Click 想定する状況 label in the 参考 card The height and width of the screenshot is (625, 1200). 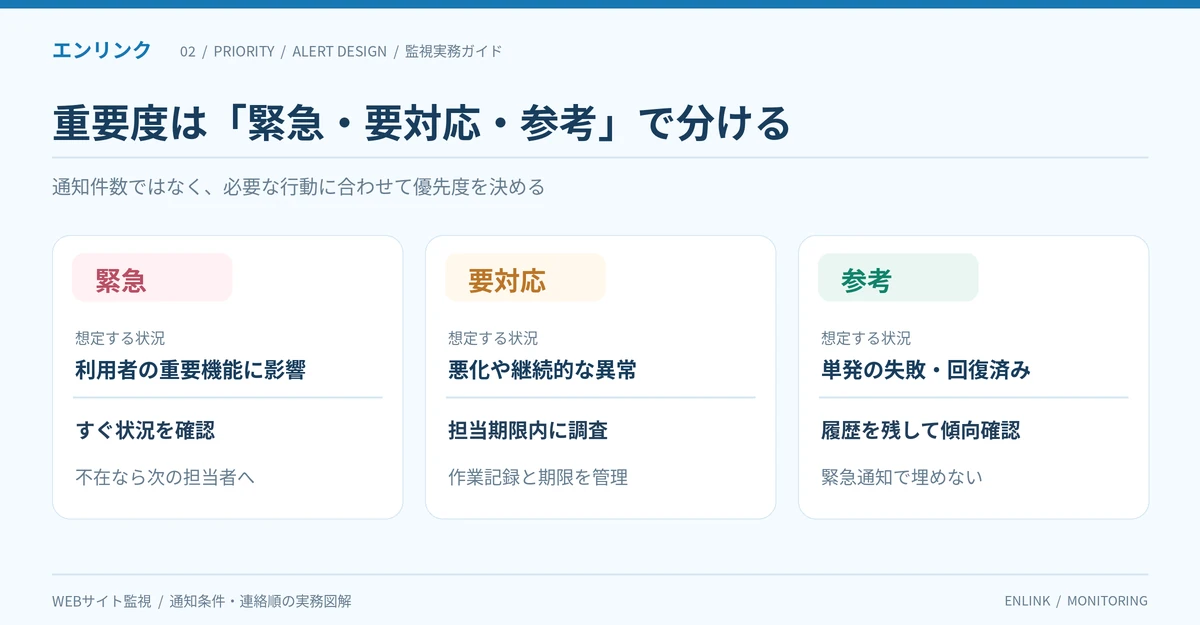click(x=866, y=338)
